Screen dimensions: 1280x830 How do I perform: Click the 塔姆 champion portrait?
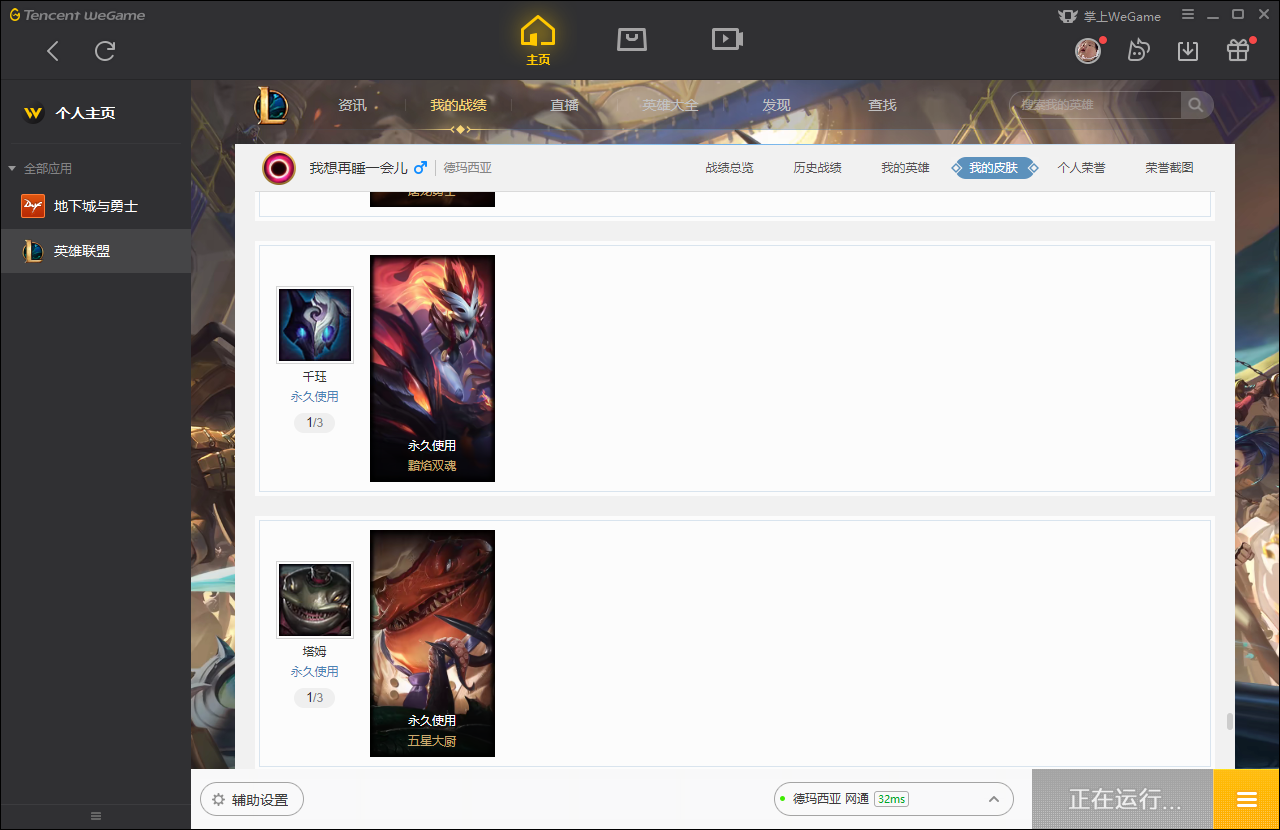[315, 600]
